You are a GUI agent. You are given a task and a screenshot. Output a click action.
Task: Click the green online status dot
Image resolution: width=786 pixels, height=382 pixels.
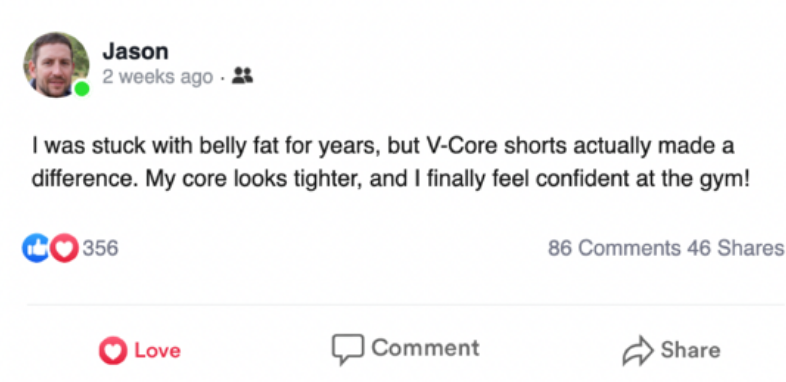82,89
